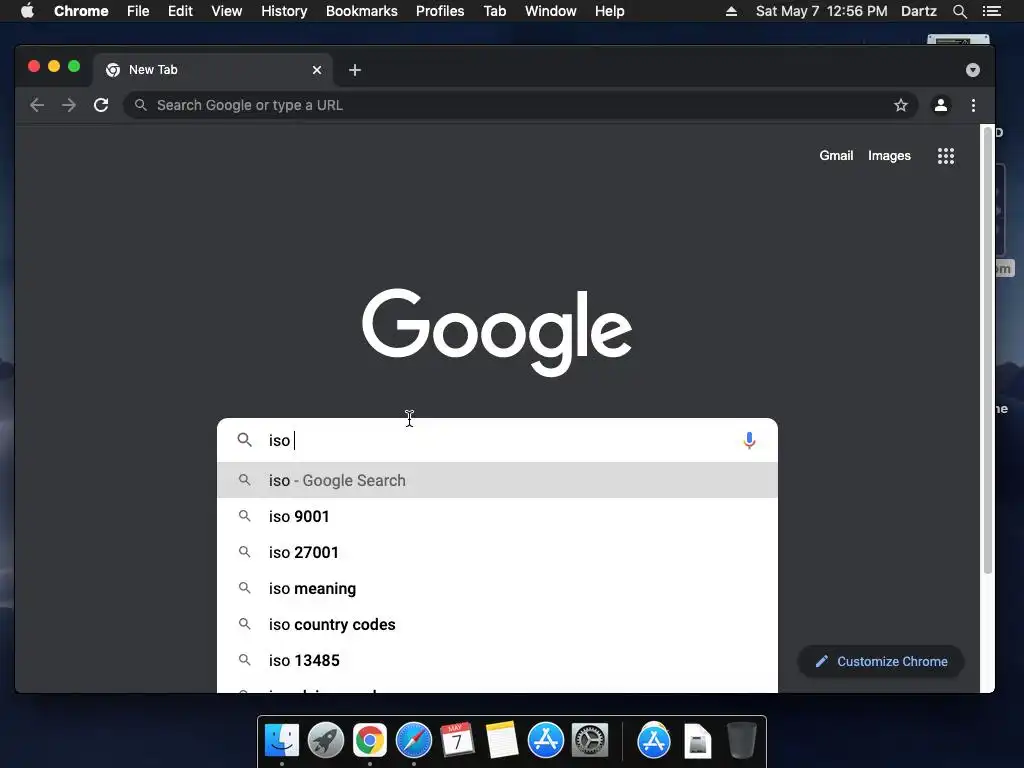This screenshot has height=768, width=1024.
Task: Open the Google apps grid
Action: 946,155
